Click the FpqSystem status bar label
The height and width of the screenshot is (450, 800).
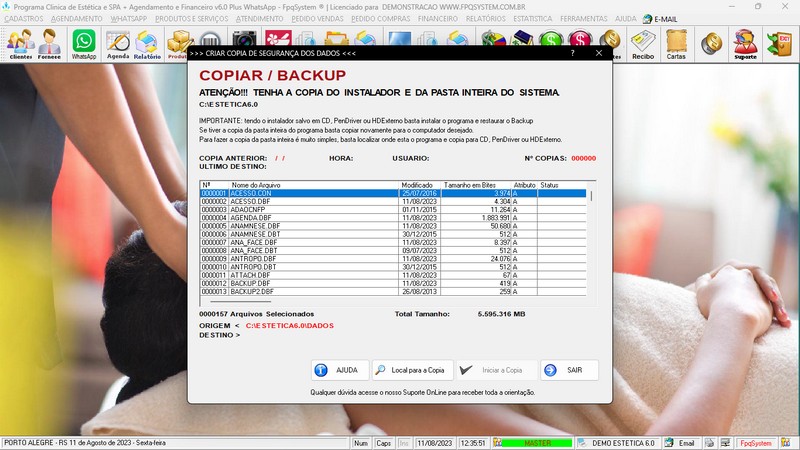(756, 443)
